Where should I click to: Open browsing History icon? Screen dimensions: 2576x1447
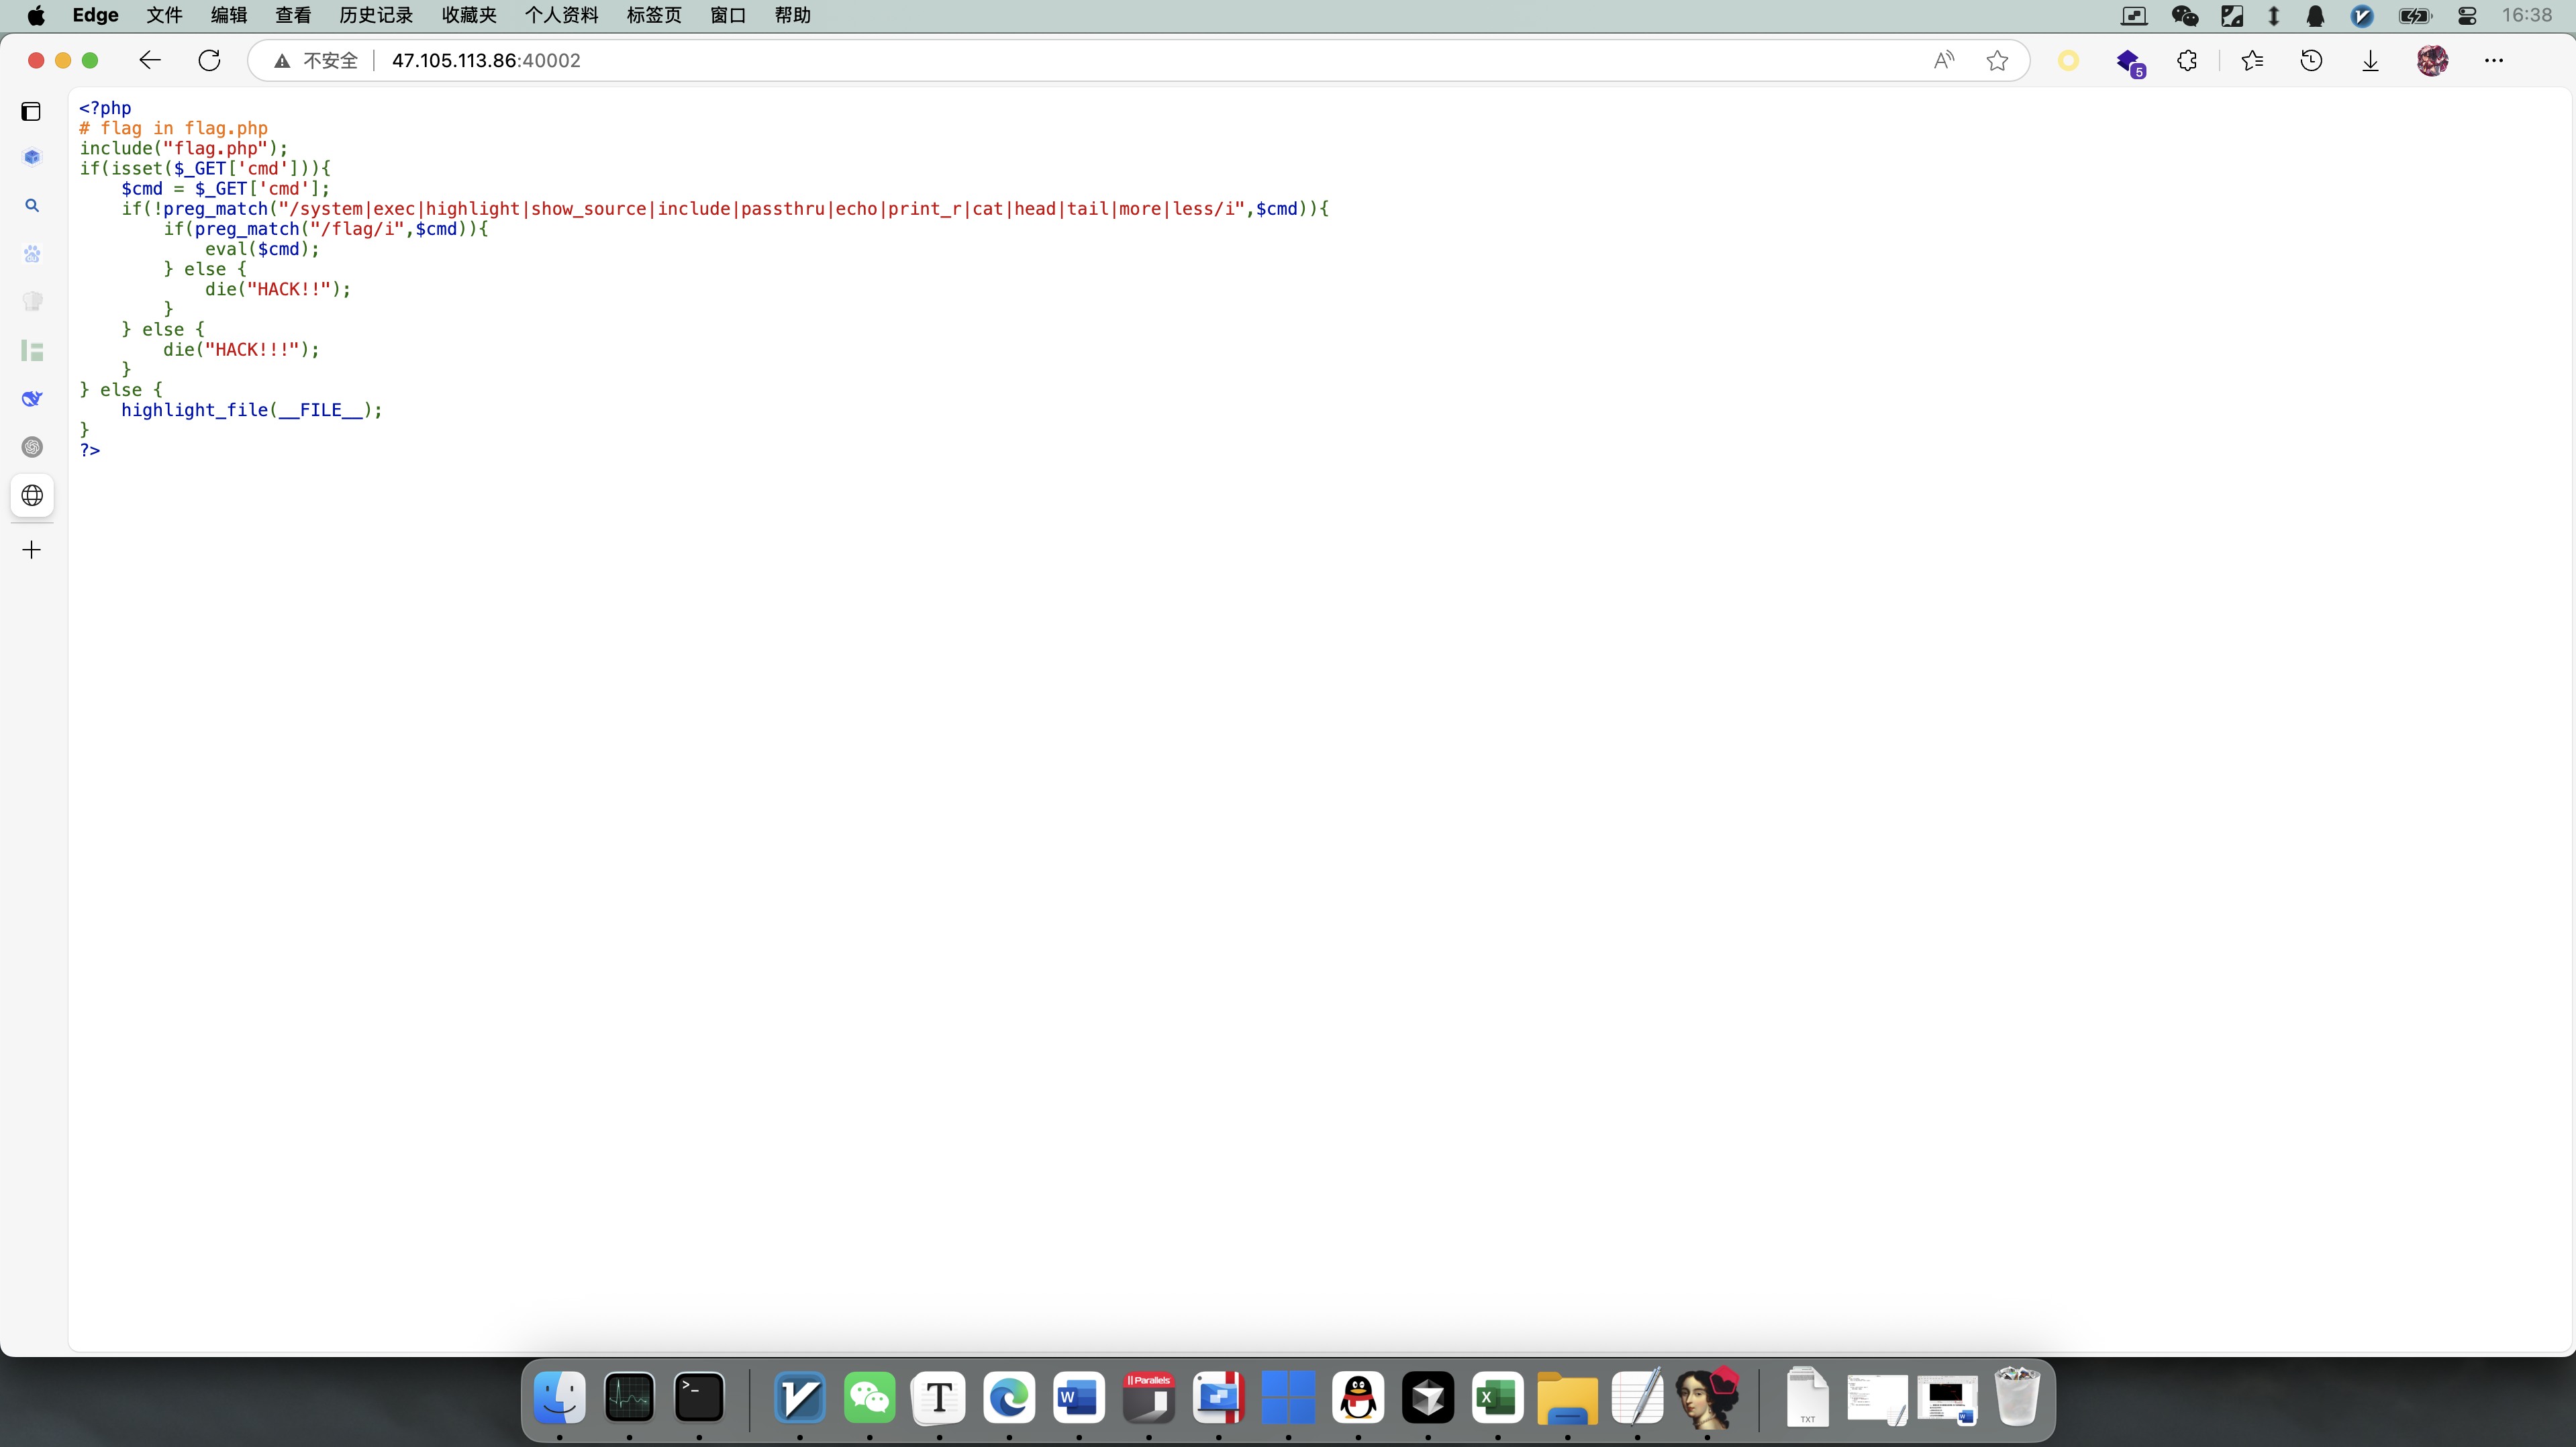coord(2311,61)
